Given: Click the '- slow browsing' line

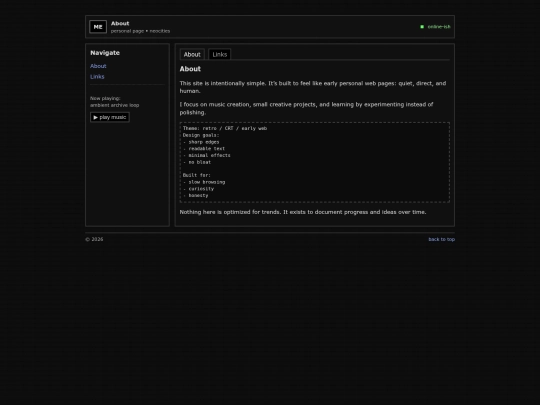Looking at the screenshot, I should [204, 182].
